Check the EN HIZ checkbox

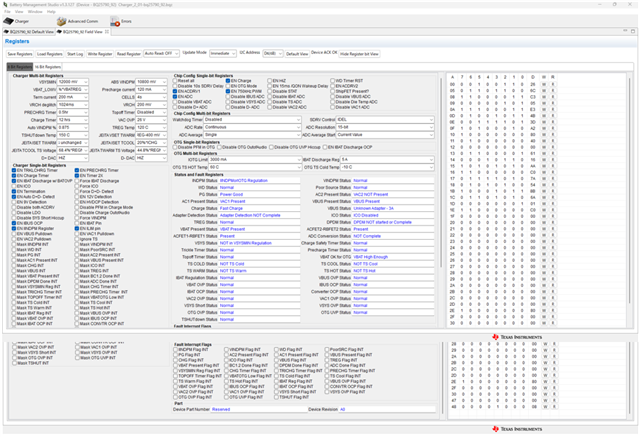(270, 81)
